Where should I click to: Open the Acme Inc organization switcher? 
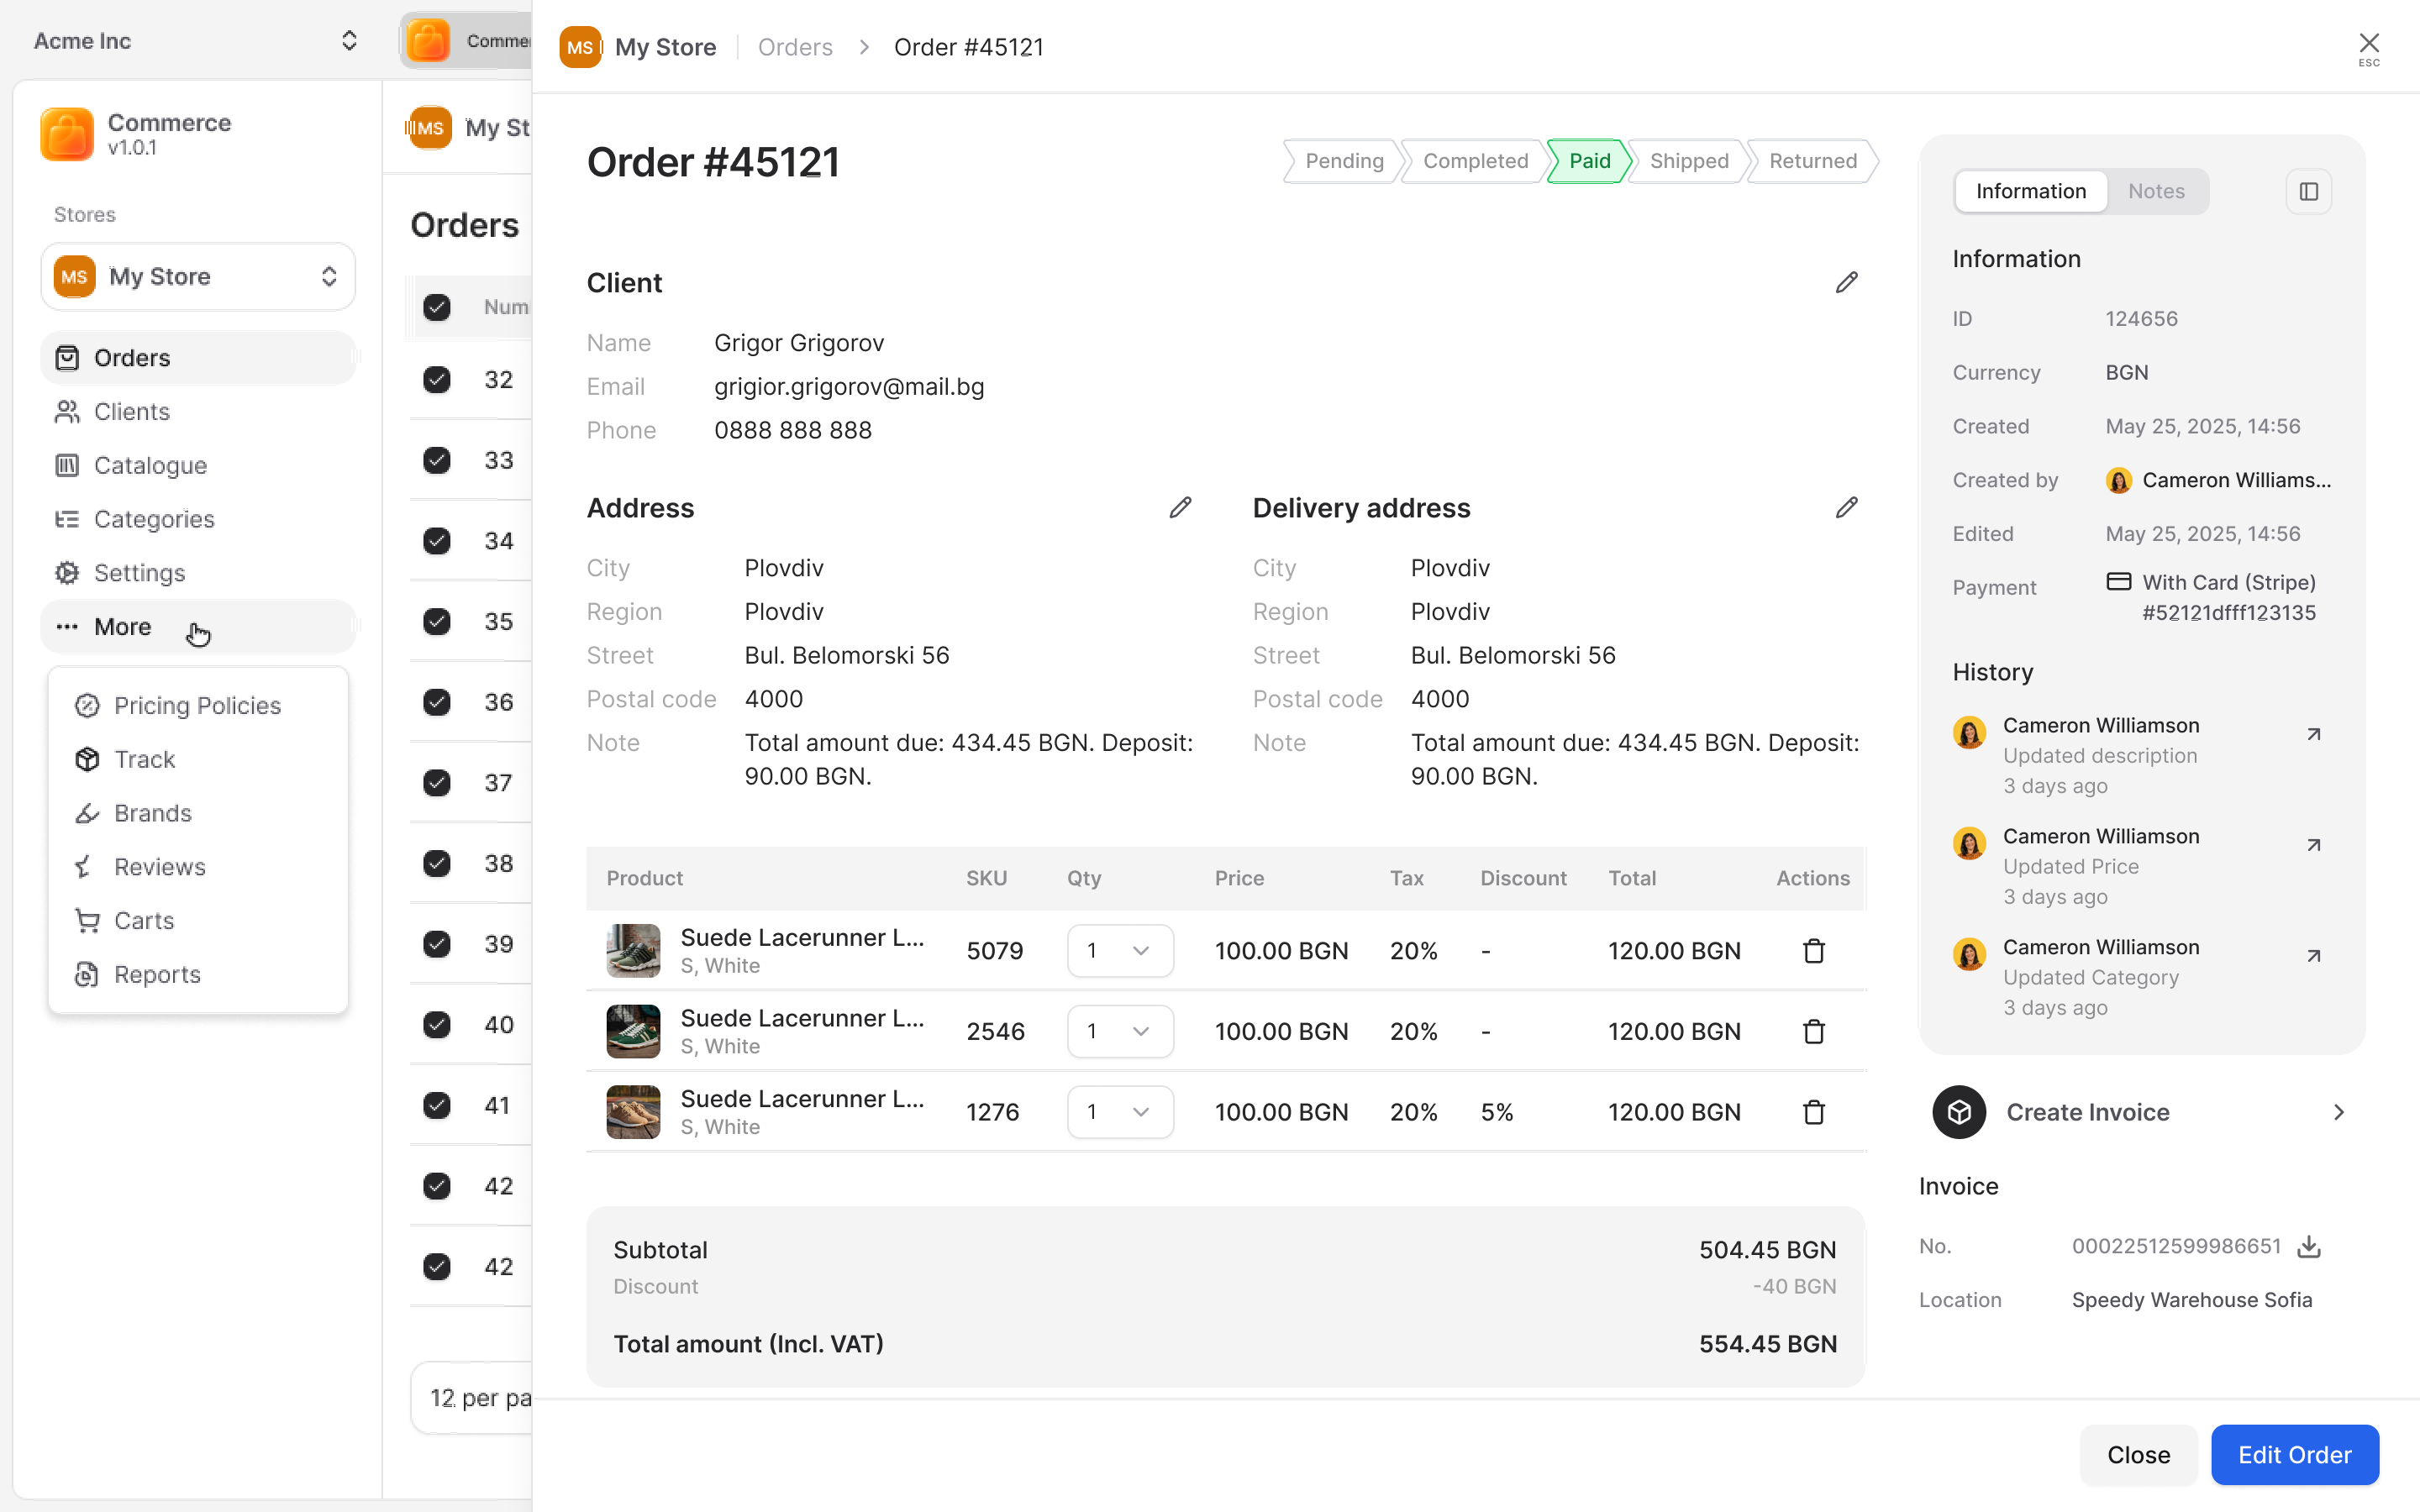[195, 41]
